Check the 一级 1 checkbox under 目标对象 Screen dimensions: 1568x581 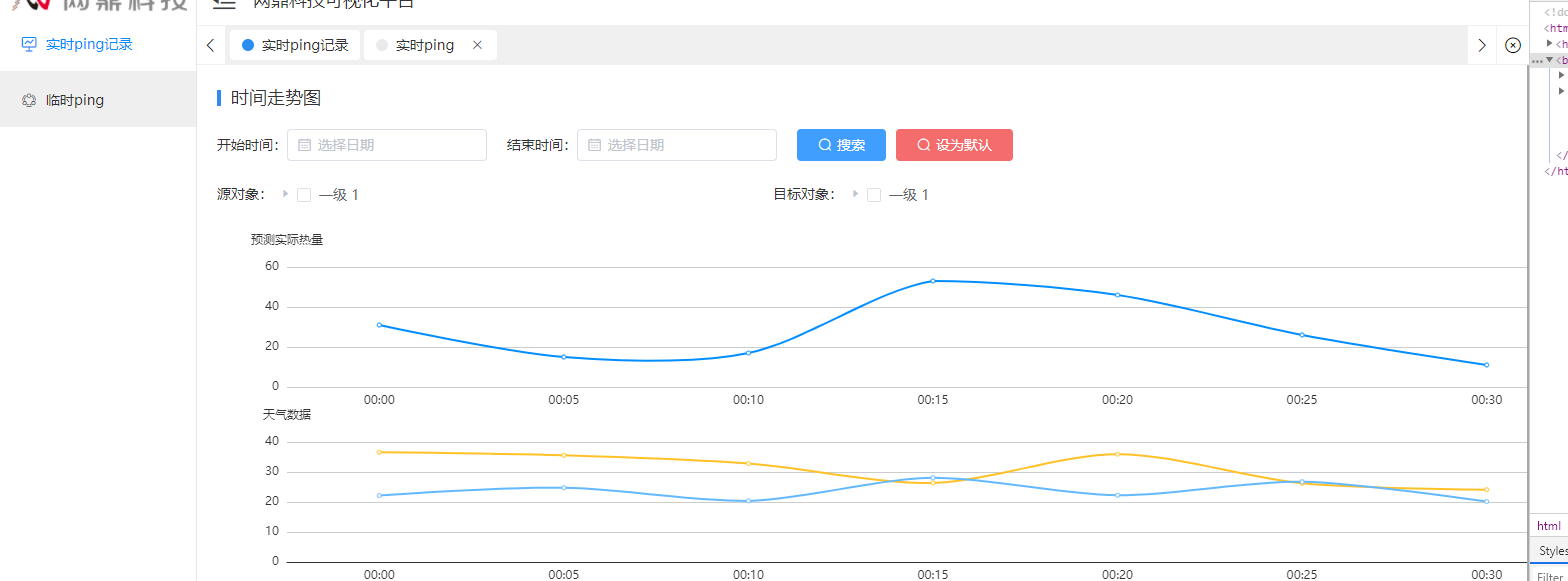coord(874,195)
